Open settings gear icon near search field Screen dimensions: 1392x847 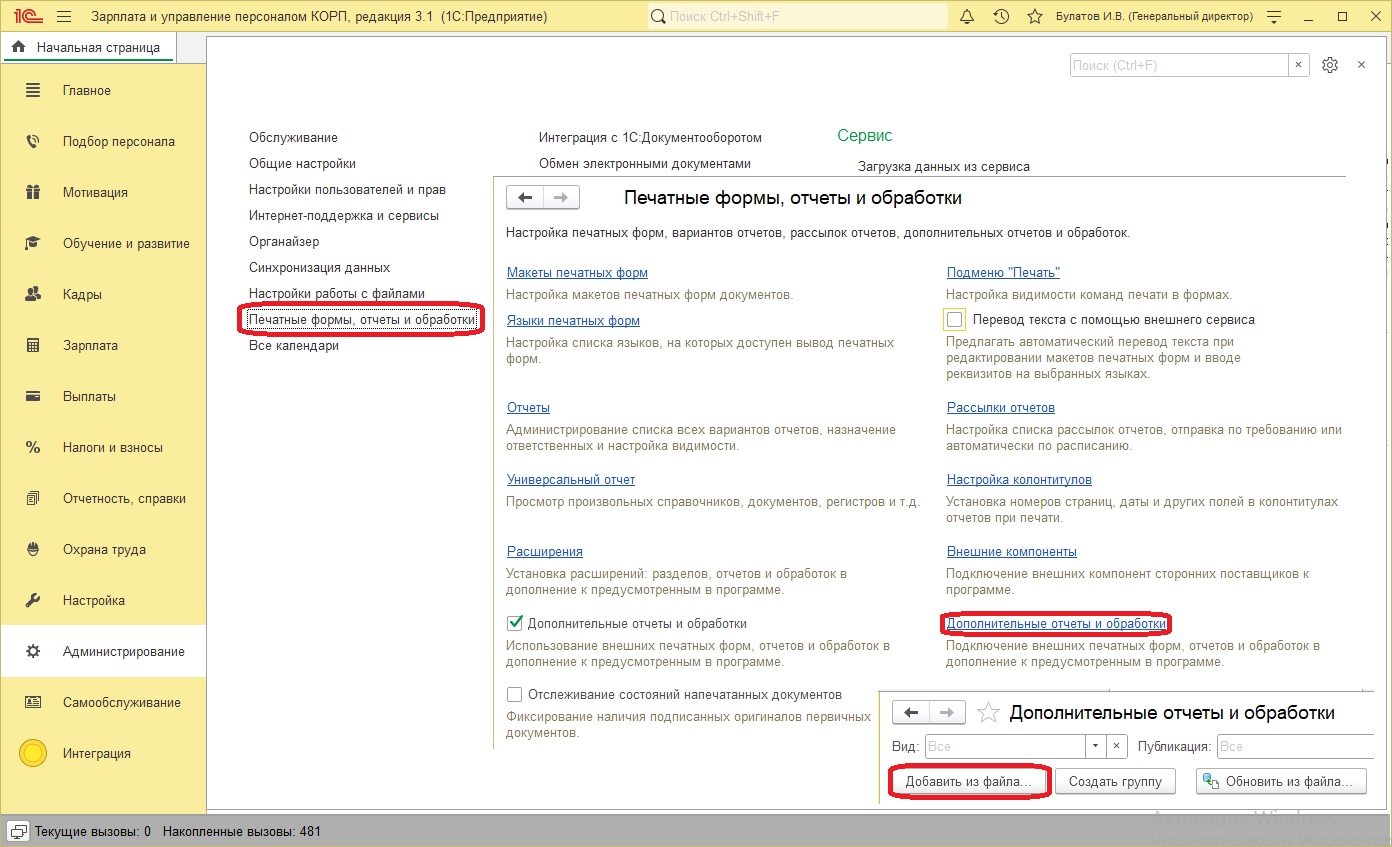tap(1329, 65)
